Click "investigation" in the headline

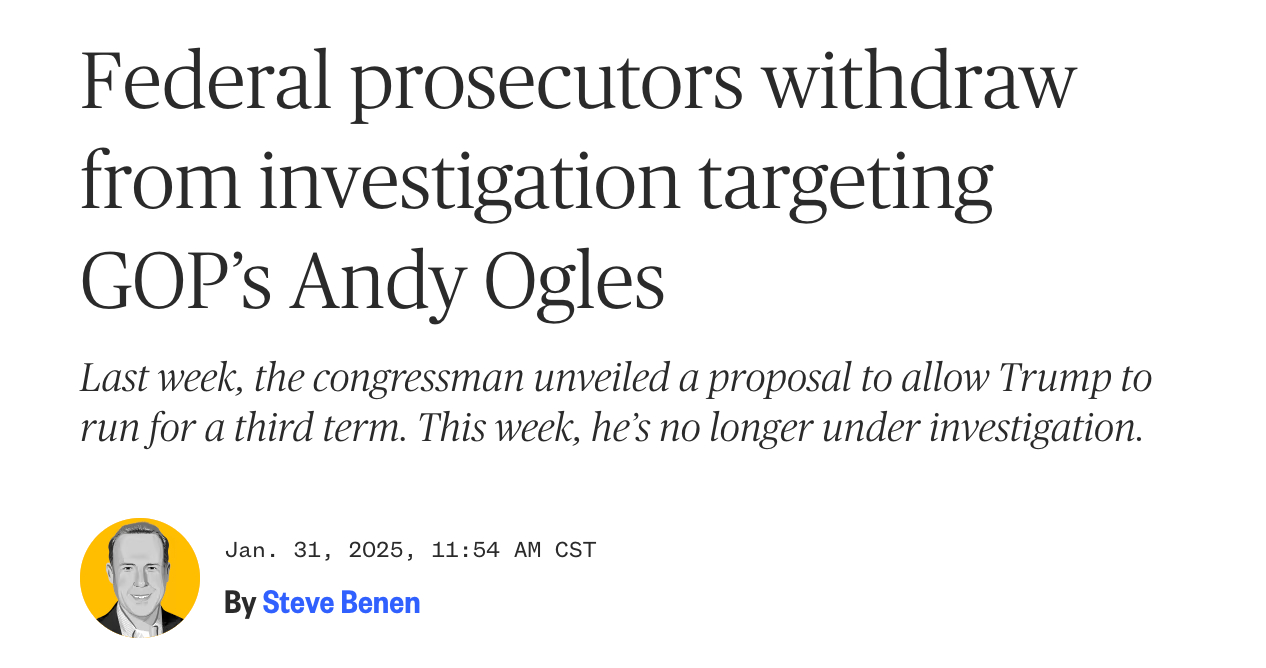point(470,182)
